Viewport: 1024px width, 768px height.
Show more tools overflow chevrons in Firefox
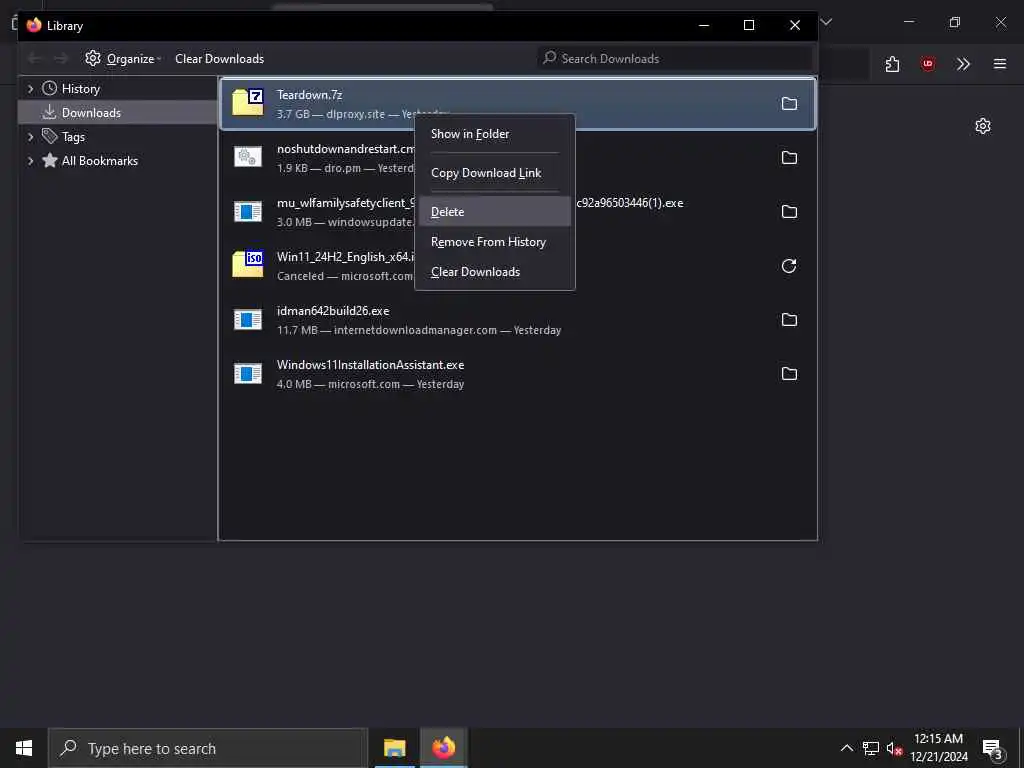click(x=963, y=64)
